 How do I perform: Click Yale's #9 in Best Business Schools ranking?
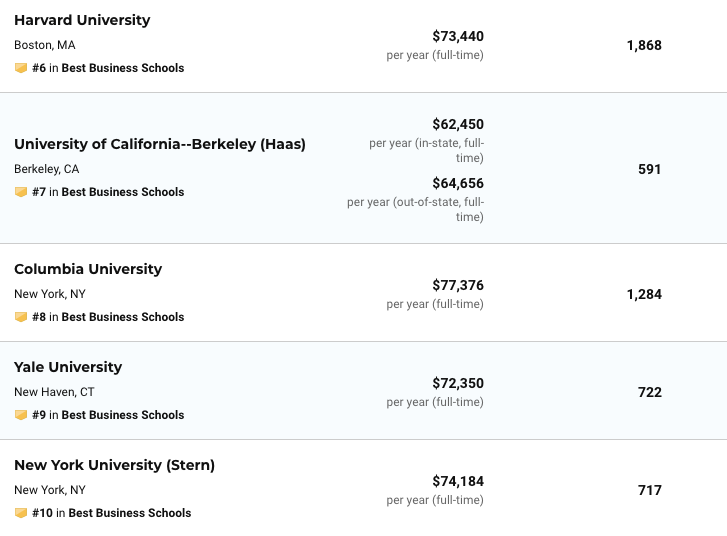click(108, 415)
